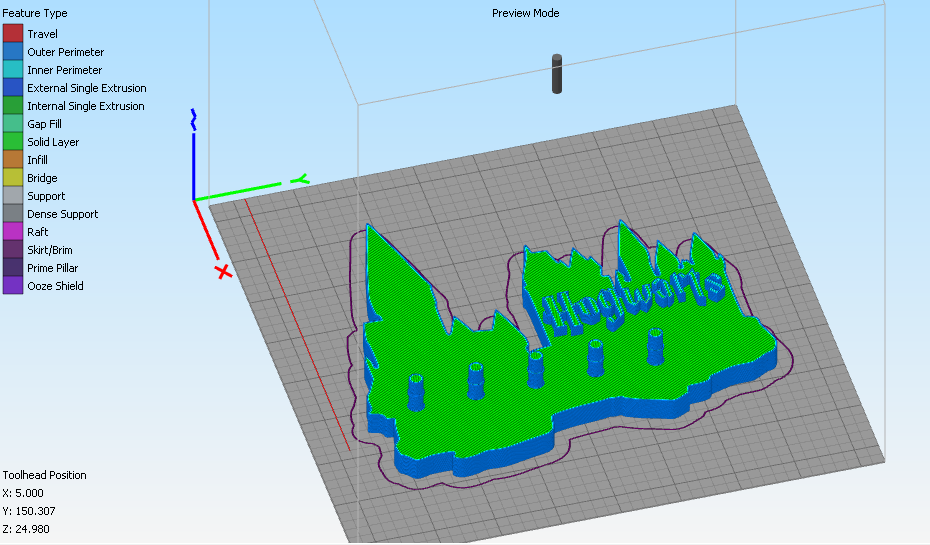930x545 pixels.
Task: Click the Internal Single Extrusion swatch
Action: pos(13,106)
